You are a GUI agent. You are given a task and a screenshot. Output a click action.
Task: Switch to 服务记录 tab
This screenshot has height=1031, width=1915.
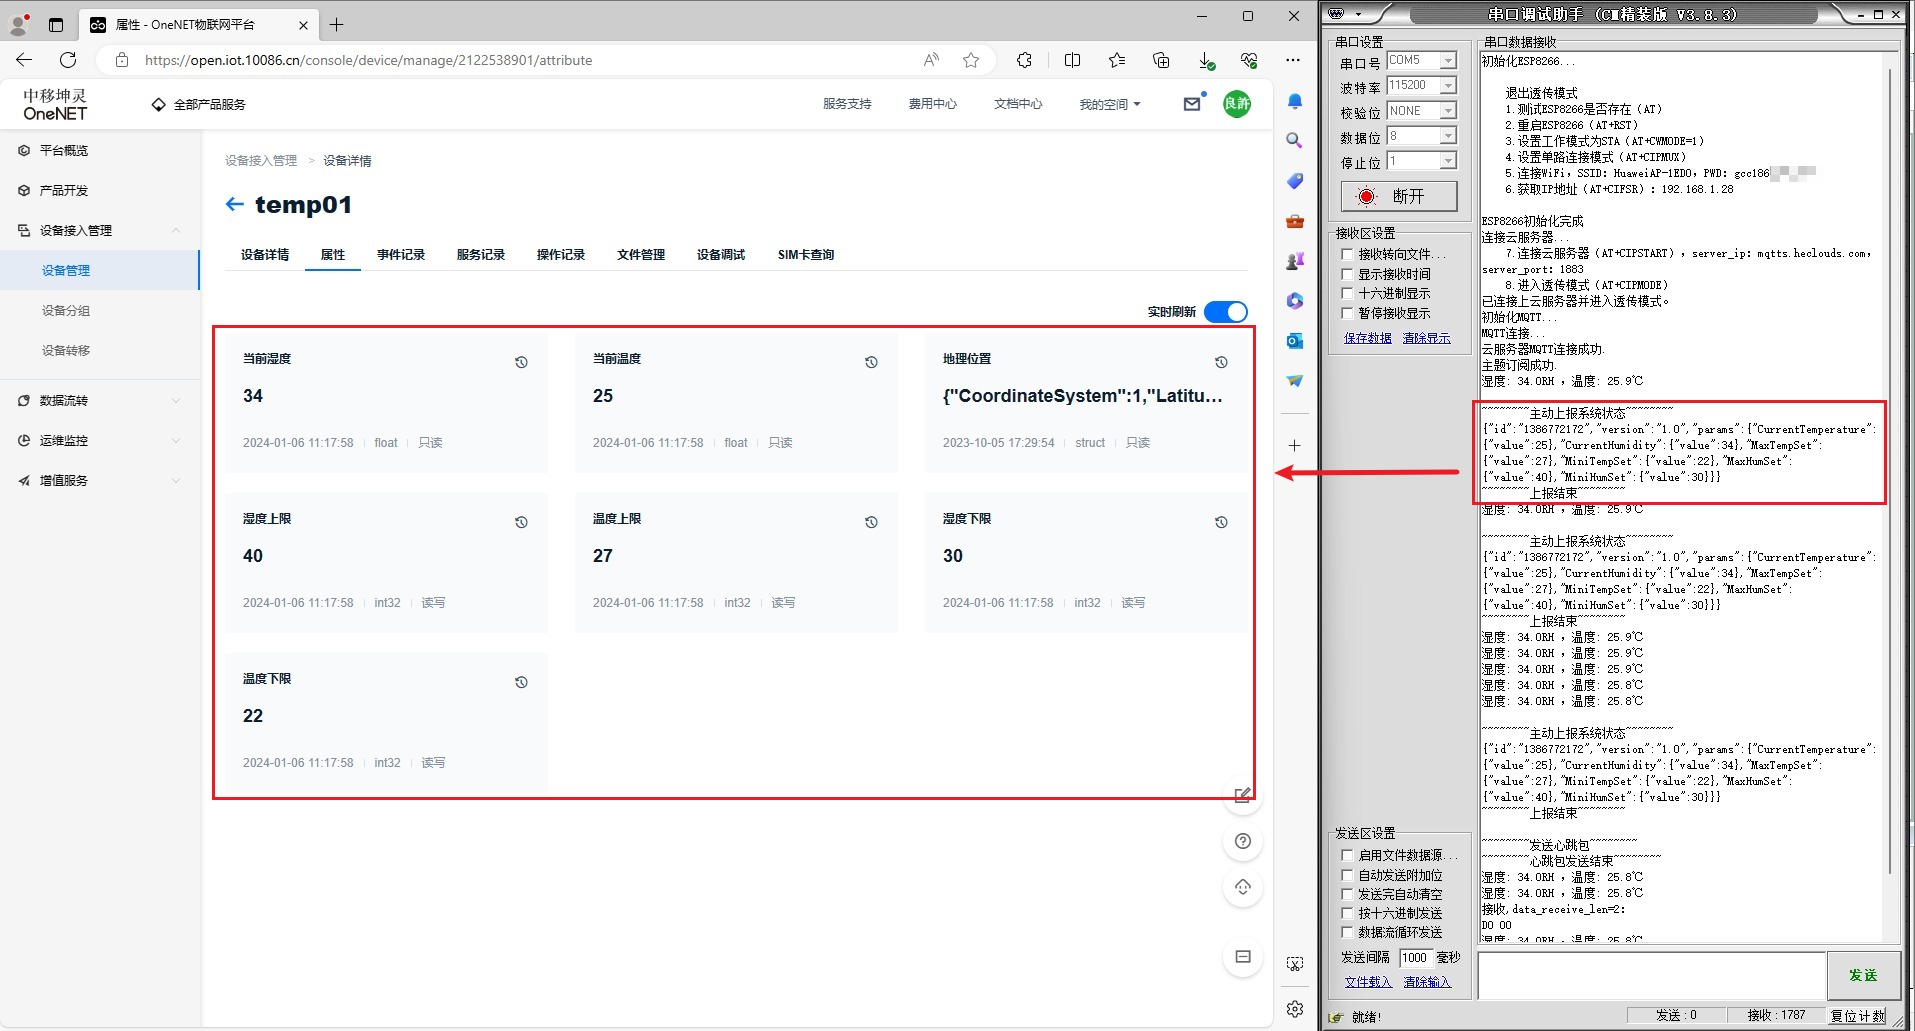(x=481, y=255)
